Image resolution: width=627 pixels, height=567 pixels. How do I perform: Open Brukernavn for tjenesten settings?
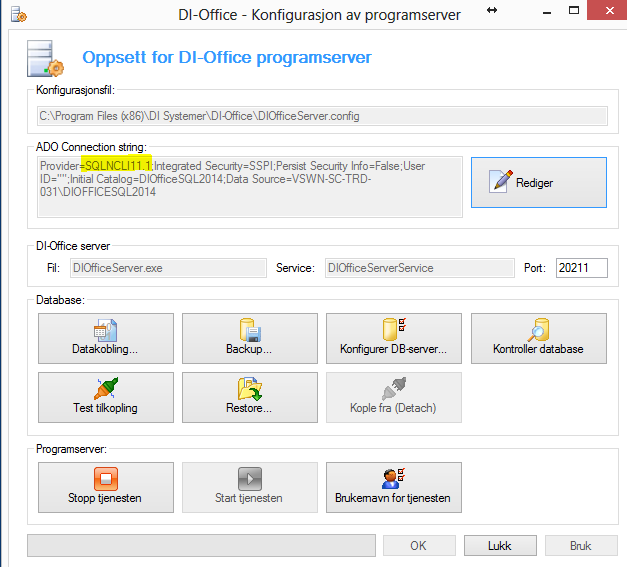tap(394, 487)
